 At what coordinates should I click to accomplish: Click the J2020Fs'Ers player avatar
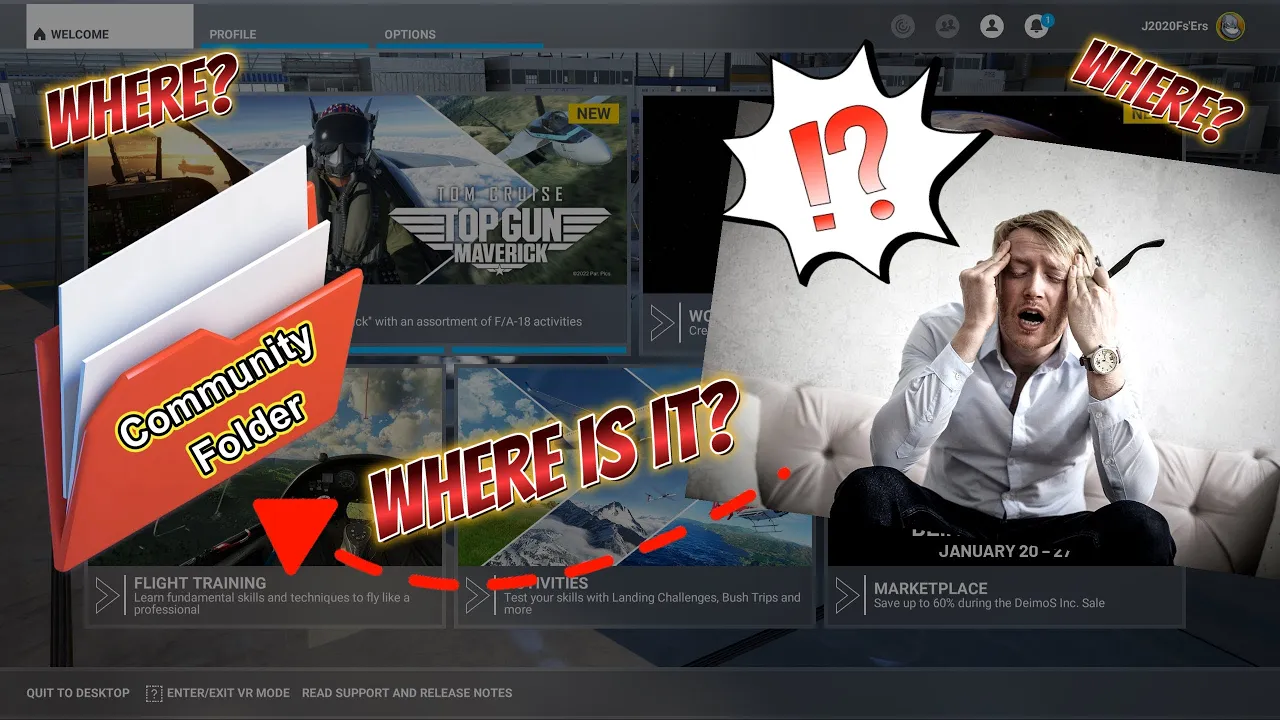[x=1230, y=27]
